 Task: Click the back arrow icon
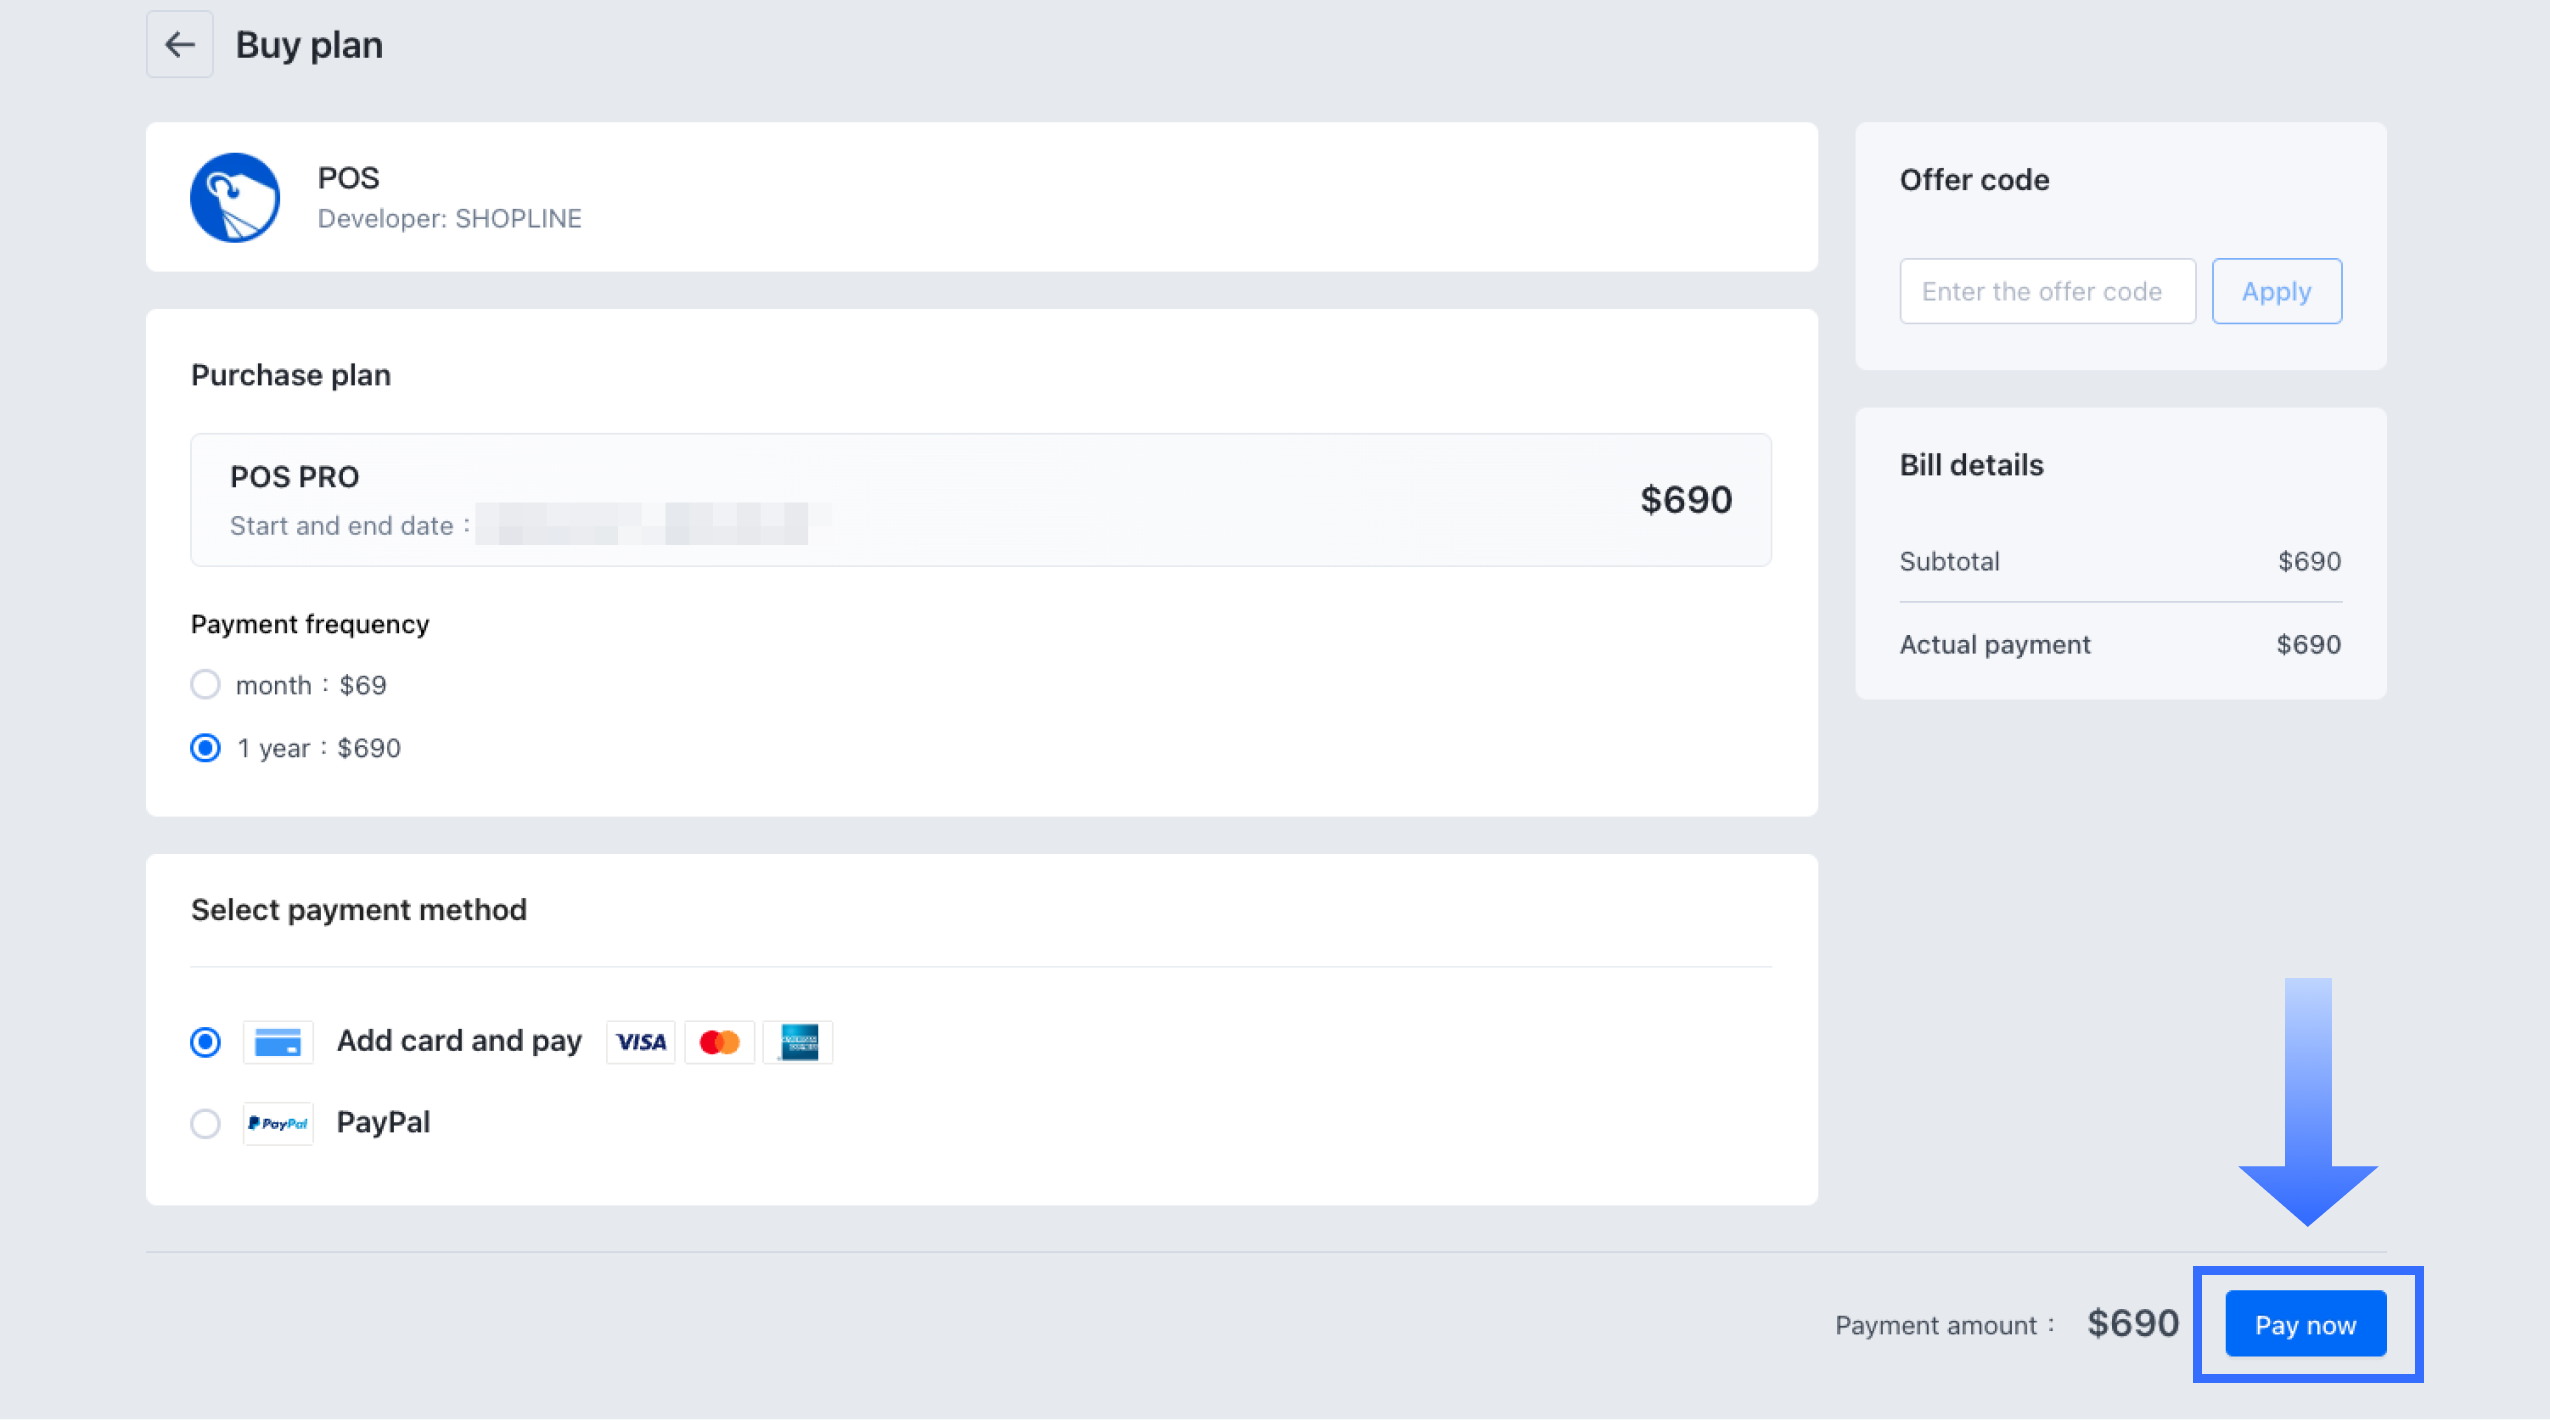click(180, 45)
